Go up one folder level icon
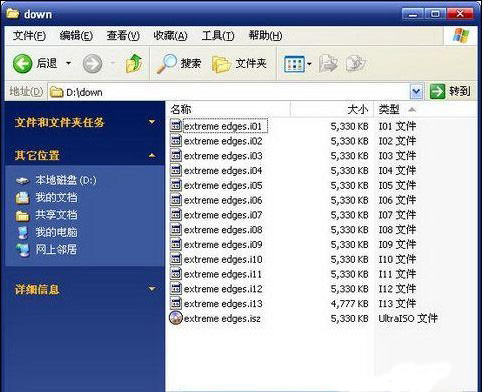Image resolution: width=484 pixels, height=392 pixels. [x=134, y=63]
